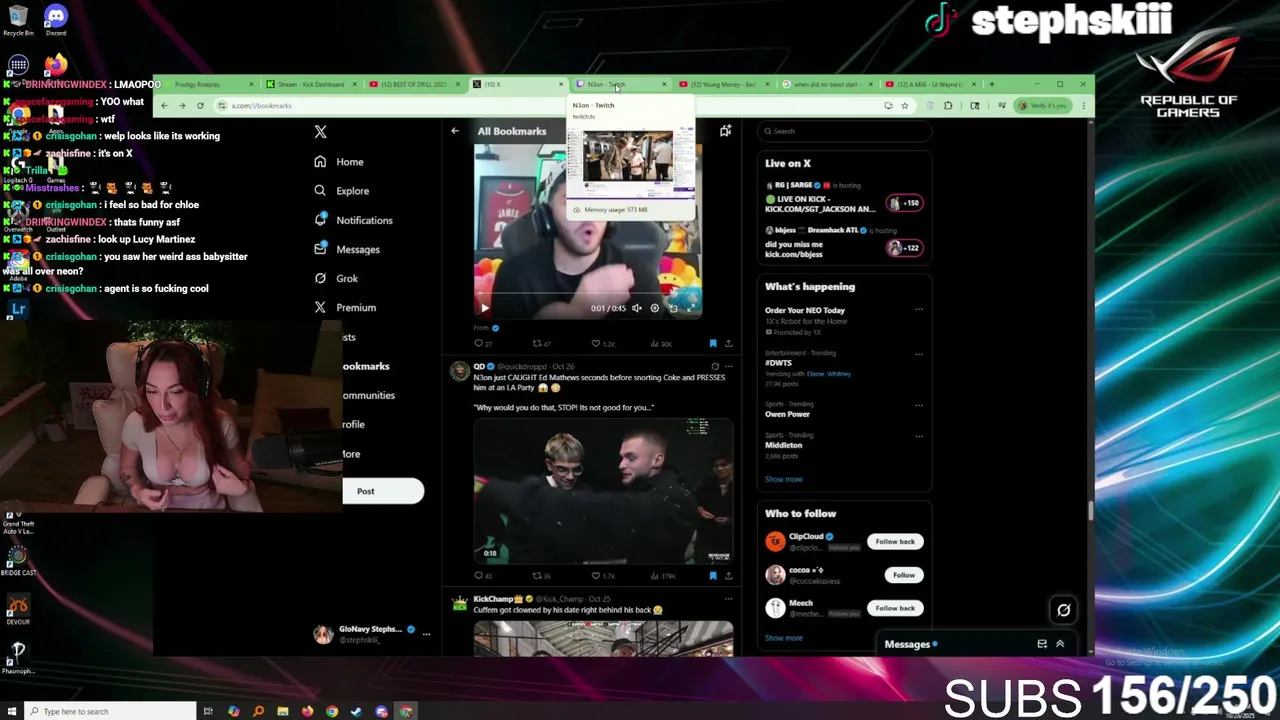Click the Grok icon on QD's post

pyautogui.click(x=714, y=367)
